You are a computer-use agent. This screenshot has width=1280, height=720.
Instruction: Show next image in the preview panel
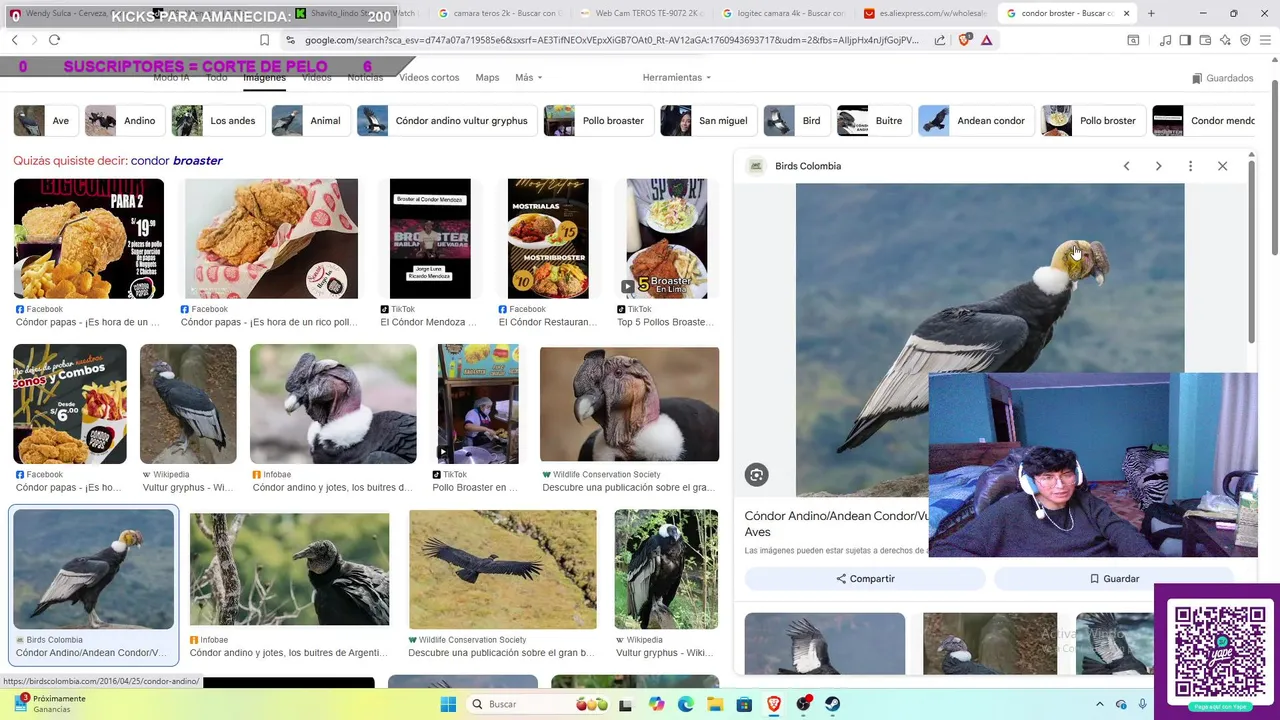(x=1158, y=166)
